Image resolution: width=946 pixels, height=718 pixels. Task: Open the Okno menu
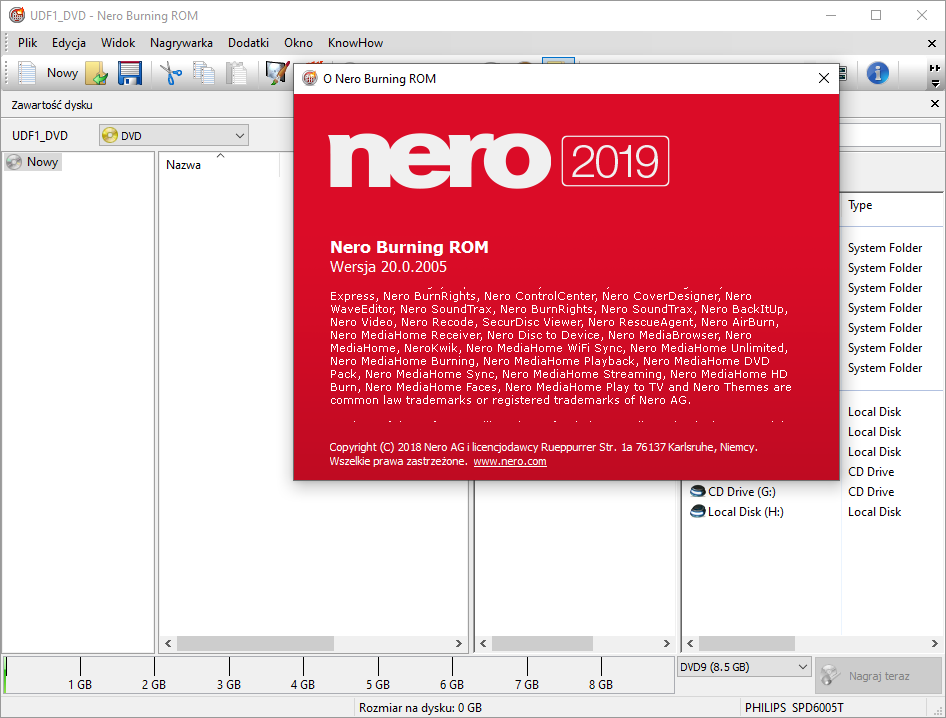pyautogui.click(x=298, y=43)
